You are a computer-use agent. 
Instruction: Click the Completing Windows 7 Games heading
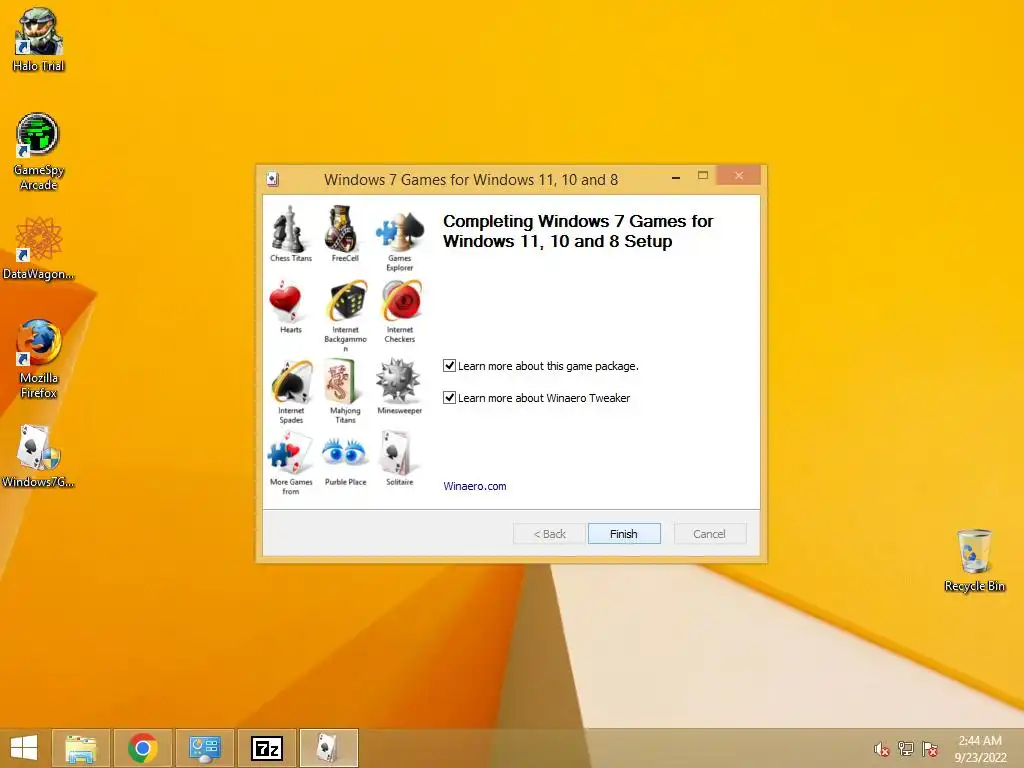578,231
